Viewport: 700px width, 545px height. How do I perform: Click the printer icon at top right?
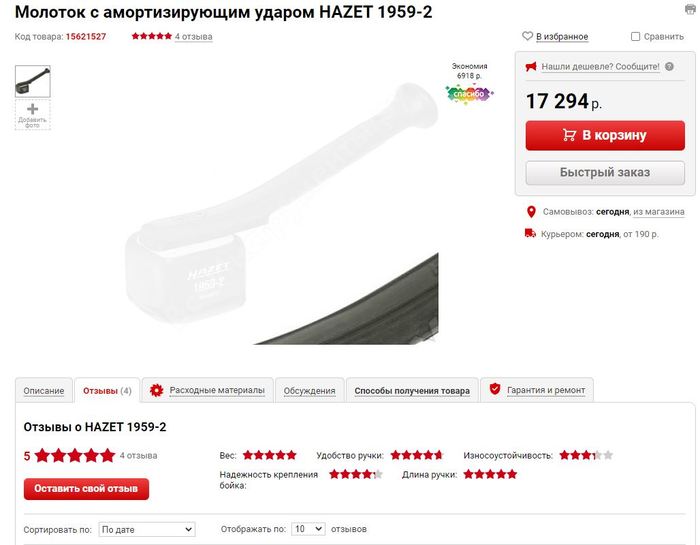(691, 9)
